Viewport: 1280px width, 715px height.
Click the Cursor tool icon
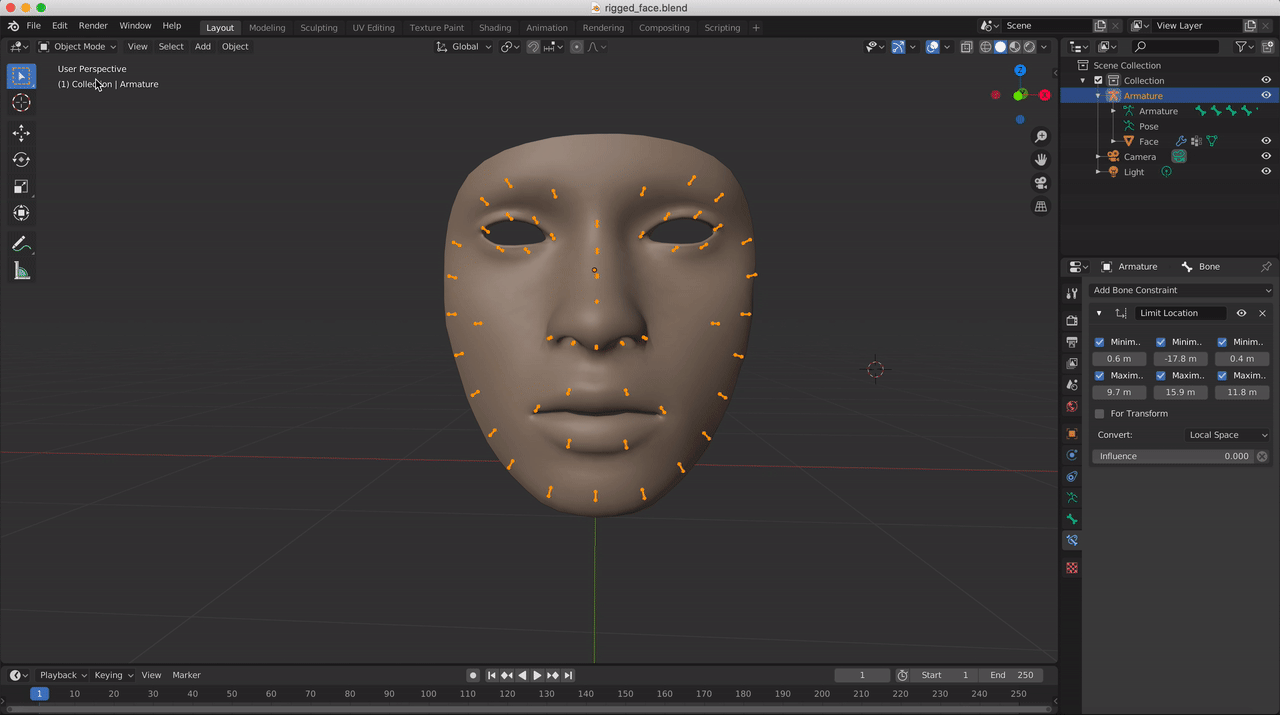(x=21, y=103)
